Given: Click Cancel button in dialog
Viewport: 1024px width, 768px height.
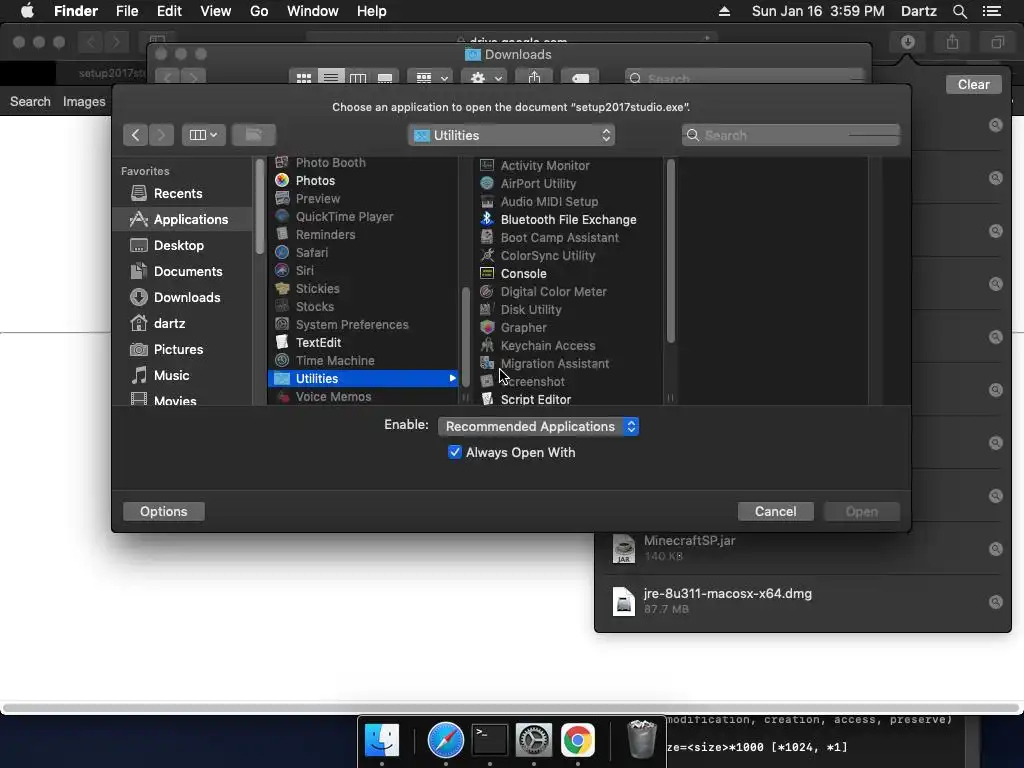Looking at the screenshot, I should pyautogui.click(x=775, y=511).
